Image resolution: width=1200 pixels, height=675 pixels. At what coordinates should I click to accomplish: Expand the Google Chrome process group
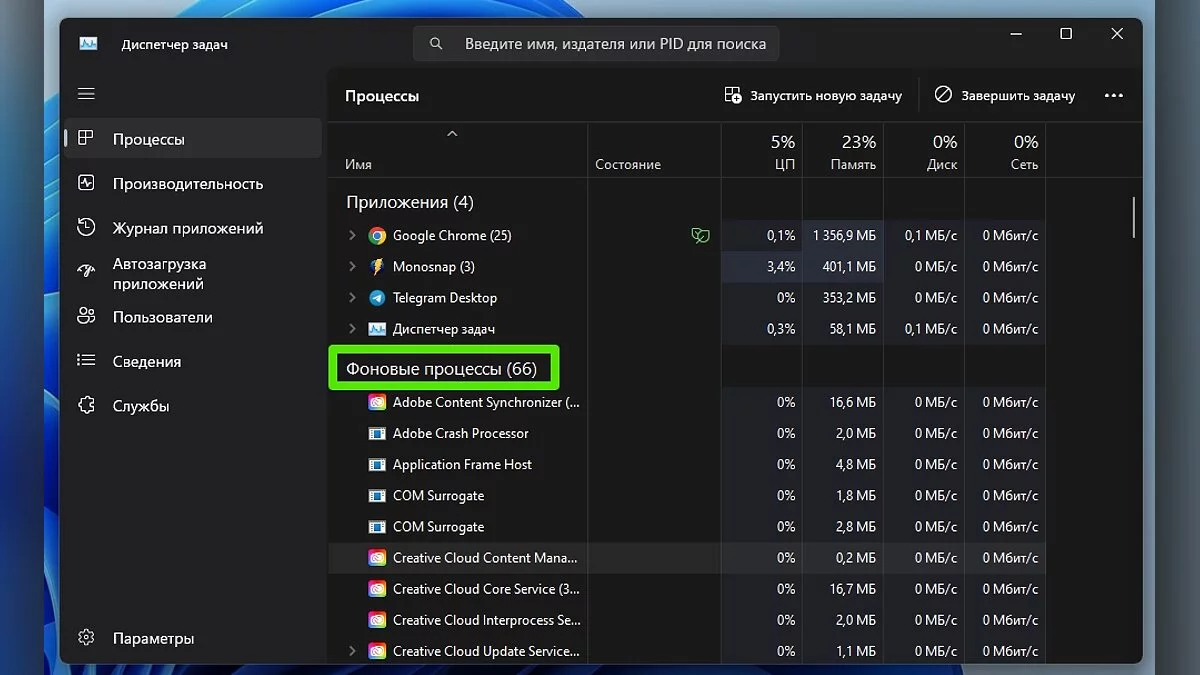352,236
